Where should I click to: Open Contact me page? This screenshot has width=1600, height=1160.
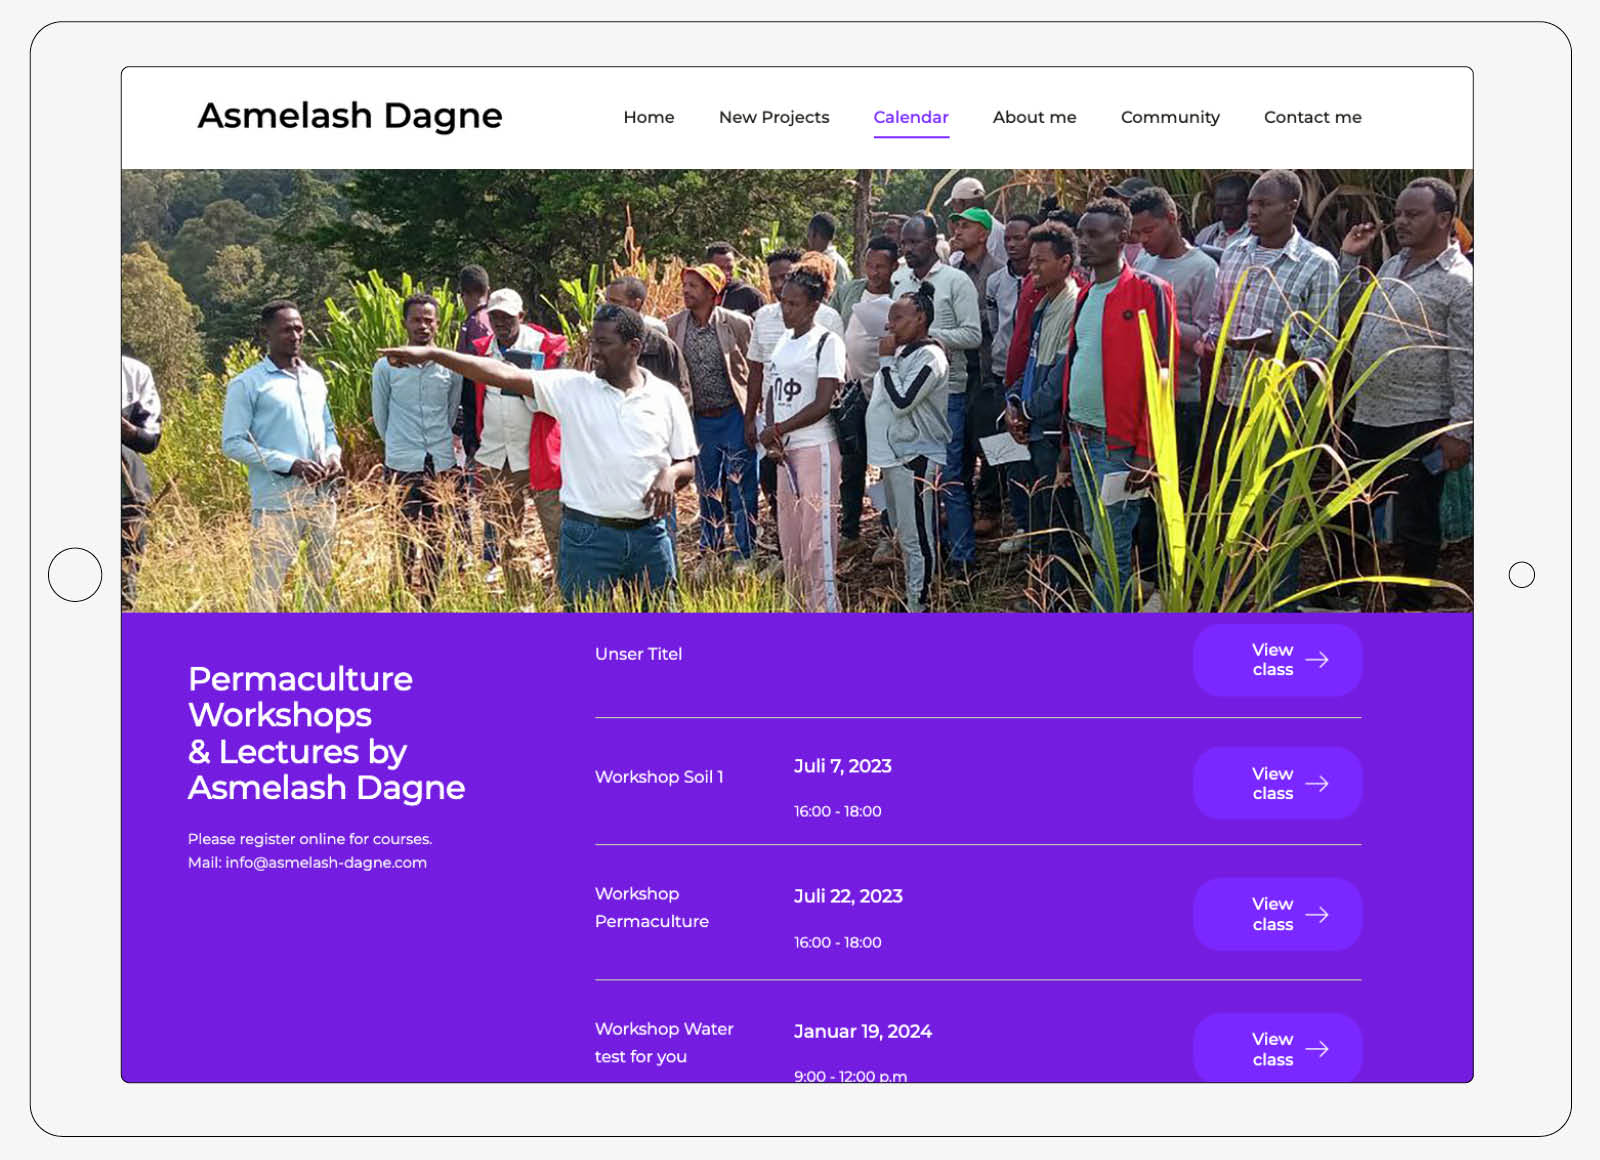pyautogui.click(x=1313, y=117)
